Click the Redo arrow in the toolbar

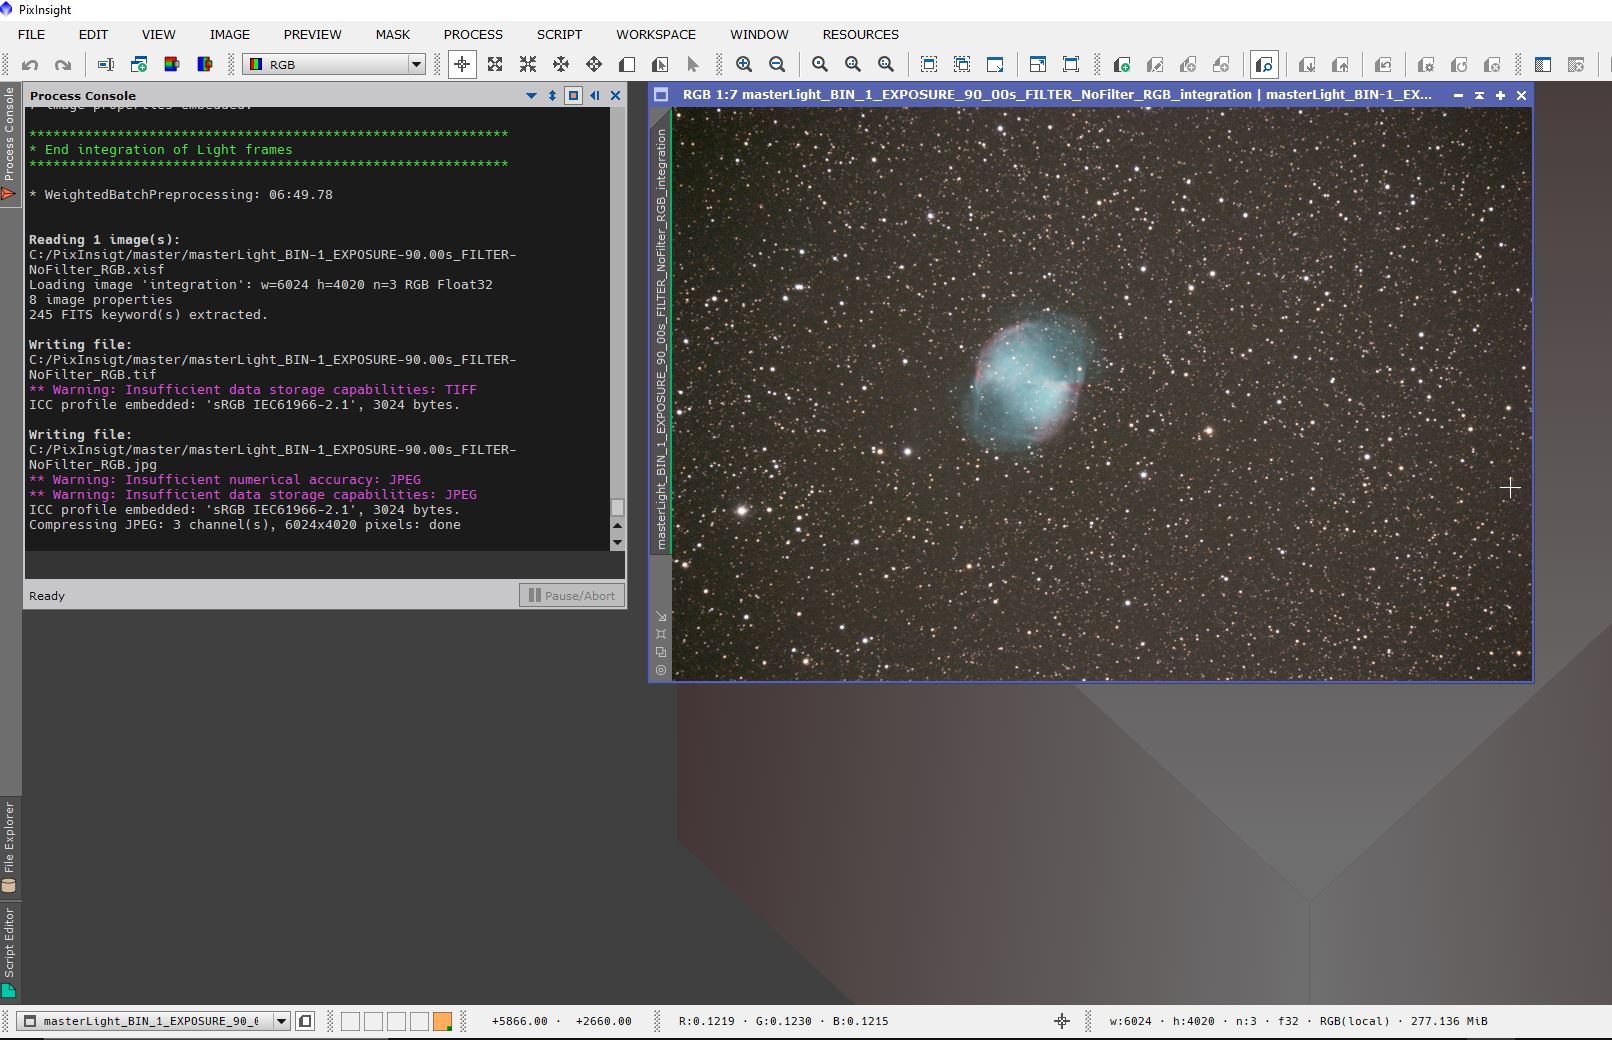pyautogui.click(x=63, y=65)
